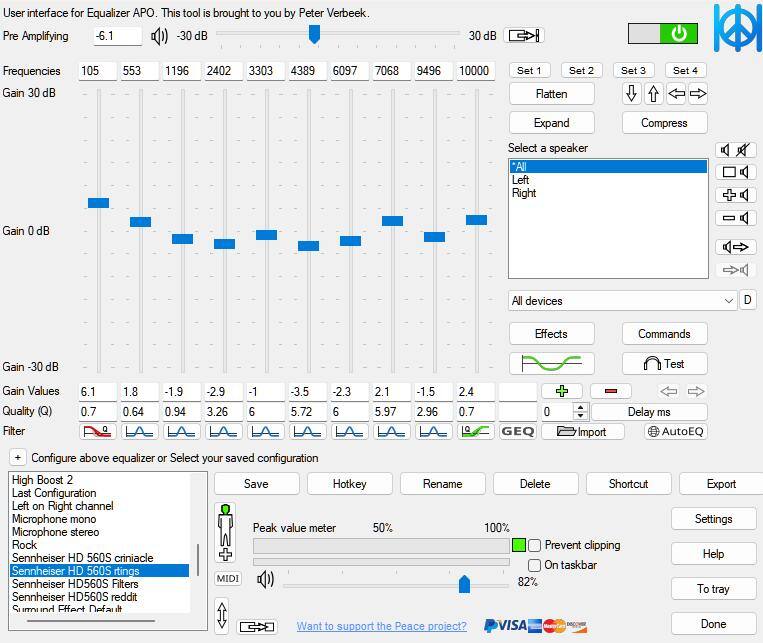Click the mute speaker icon button

735,150
